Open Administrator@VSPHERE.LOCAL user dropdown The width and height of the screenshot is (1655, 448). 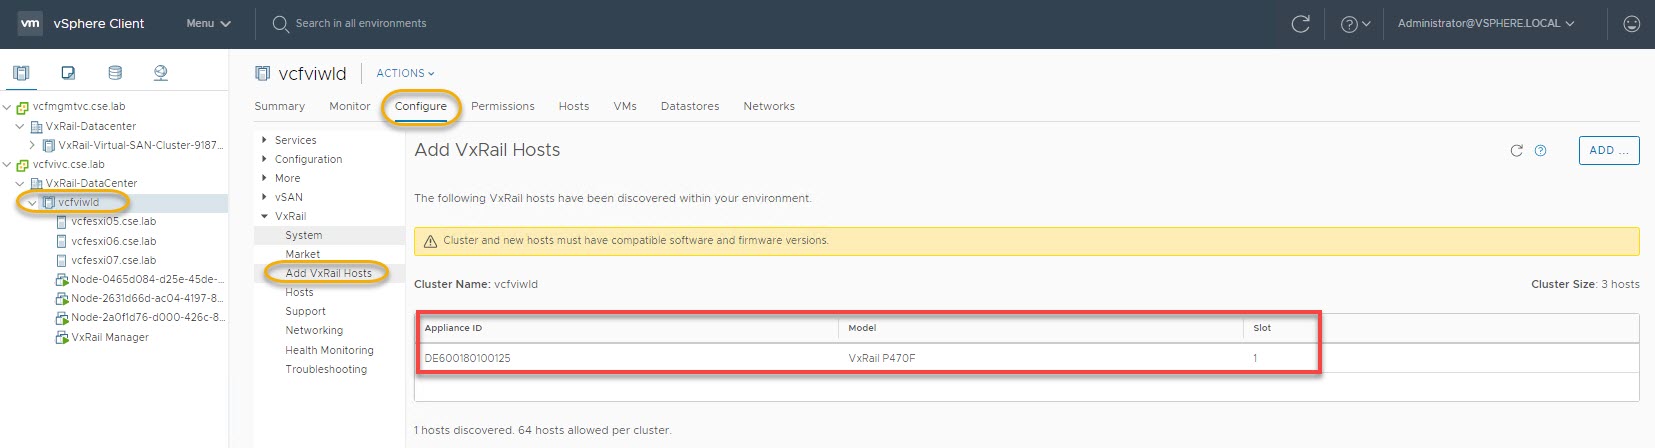[1485, 24]
